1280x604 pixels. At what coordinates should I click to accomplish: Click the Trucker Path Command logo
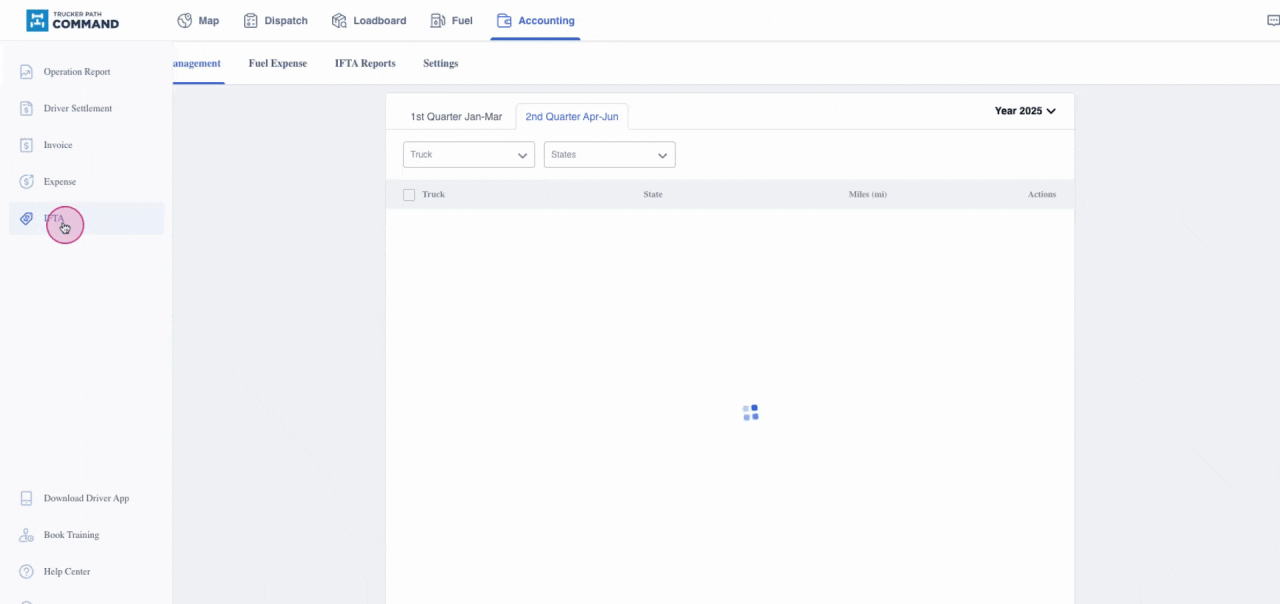tap(72, 20)
